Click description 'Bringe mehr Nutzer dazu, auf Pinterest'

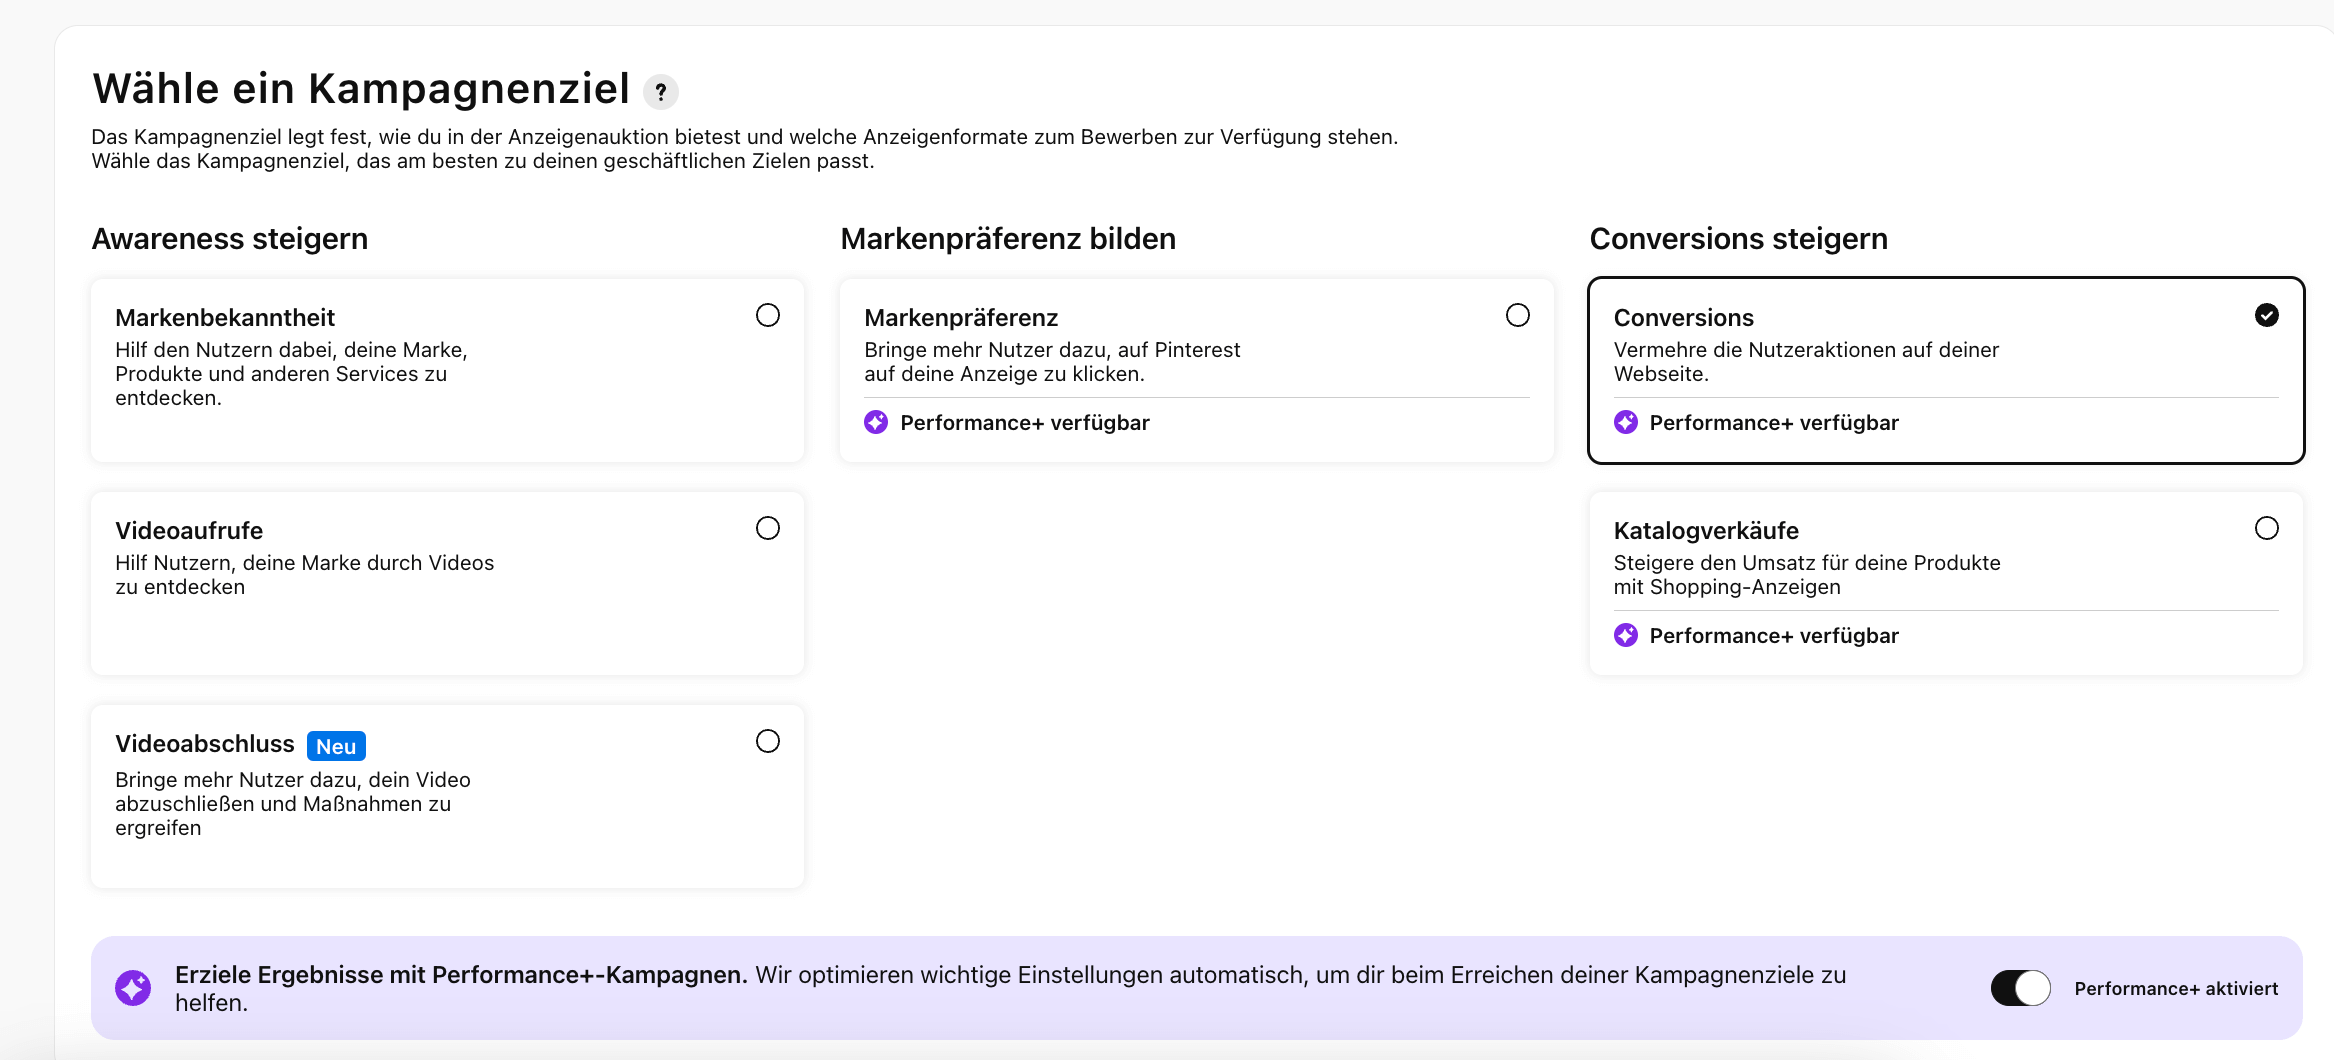1052,362
